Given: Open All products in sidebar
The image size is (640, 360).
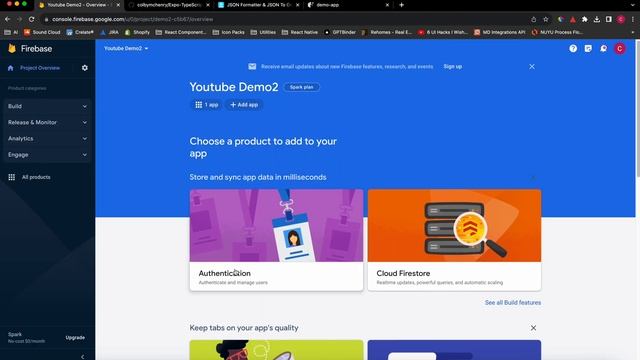Looking at the screenshot, I should click(36, 177).
